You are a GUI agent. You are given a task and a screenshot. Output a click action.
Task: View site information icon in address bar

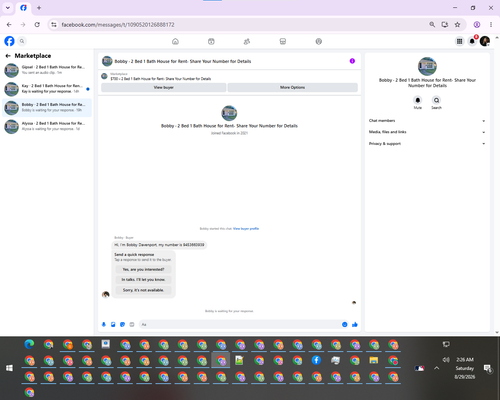[54, 25]
